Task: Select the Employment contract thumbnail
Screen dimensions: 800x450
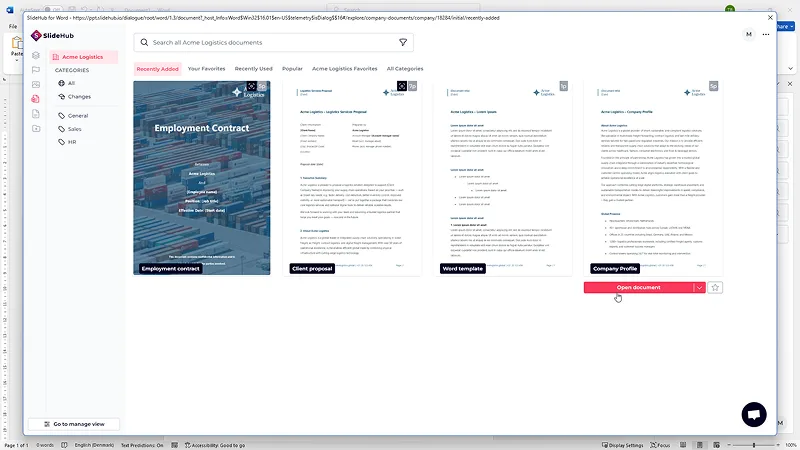Action: pyautogui.click(x=202, y=178)
